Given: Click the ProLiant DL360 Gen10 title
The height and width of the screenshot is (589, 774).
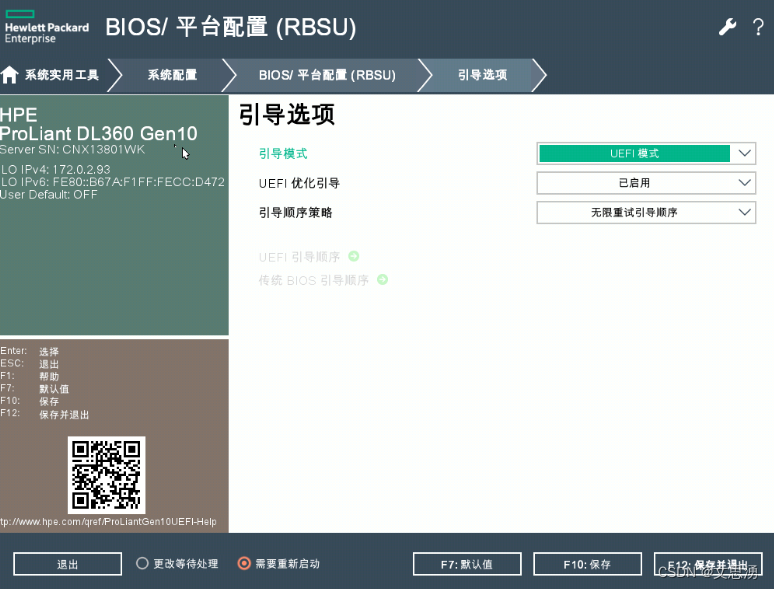Looking at the screenshot, I should [x=99, y=133].
